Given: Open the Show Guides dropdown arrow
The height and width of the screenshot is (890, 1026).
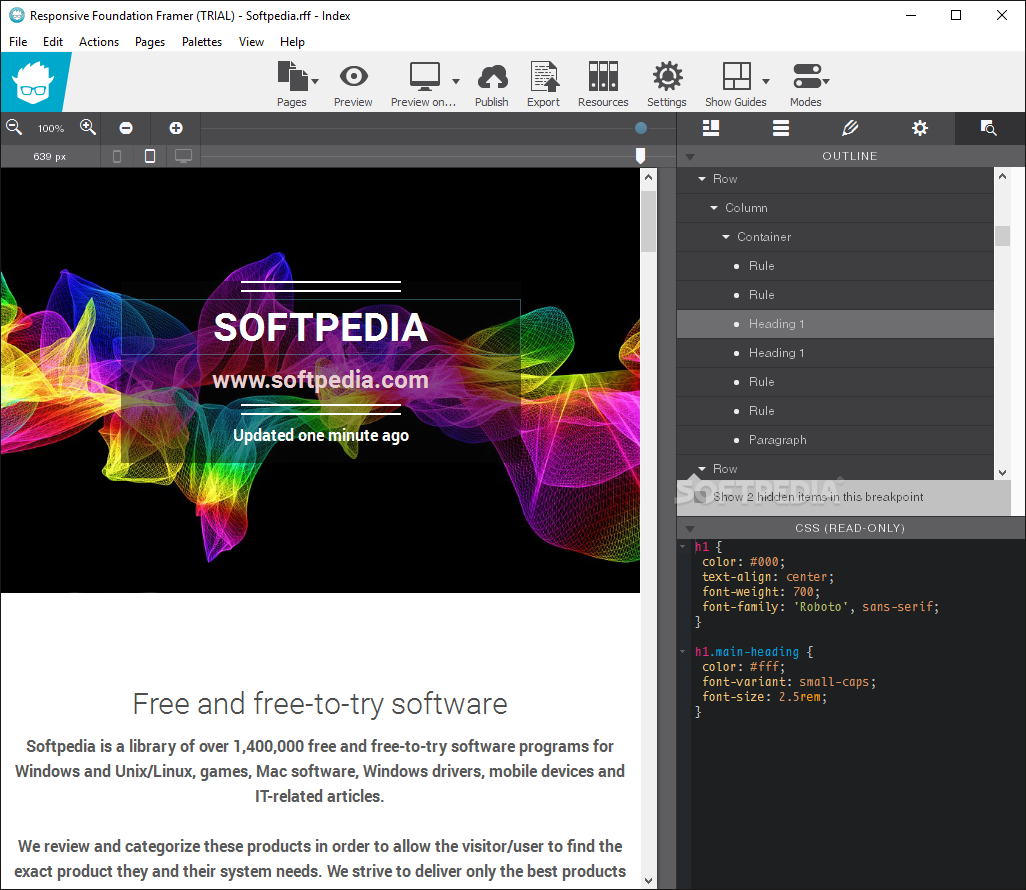Looking at the screenshot, I should (x=766, y=82).
